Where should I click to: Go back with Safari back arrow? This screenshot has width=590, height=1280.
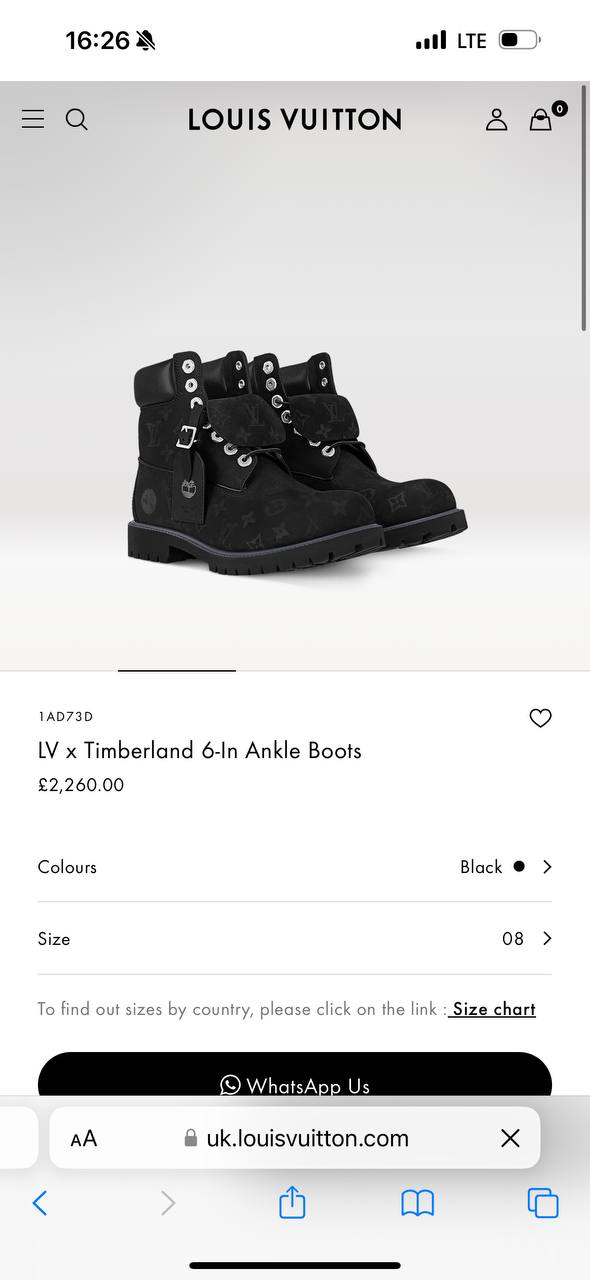[x=40, y=1203]
